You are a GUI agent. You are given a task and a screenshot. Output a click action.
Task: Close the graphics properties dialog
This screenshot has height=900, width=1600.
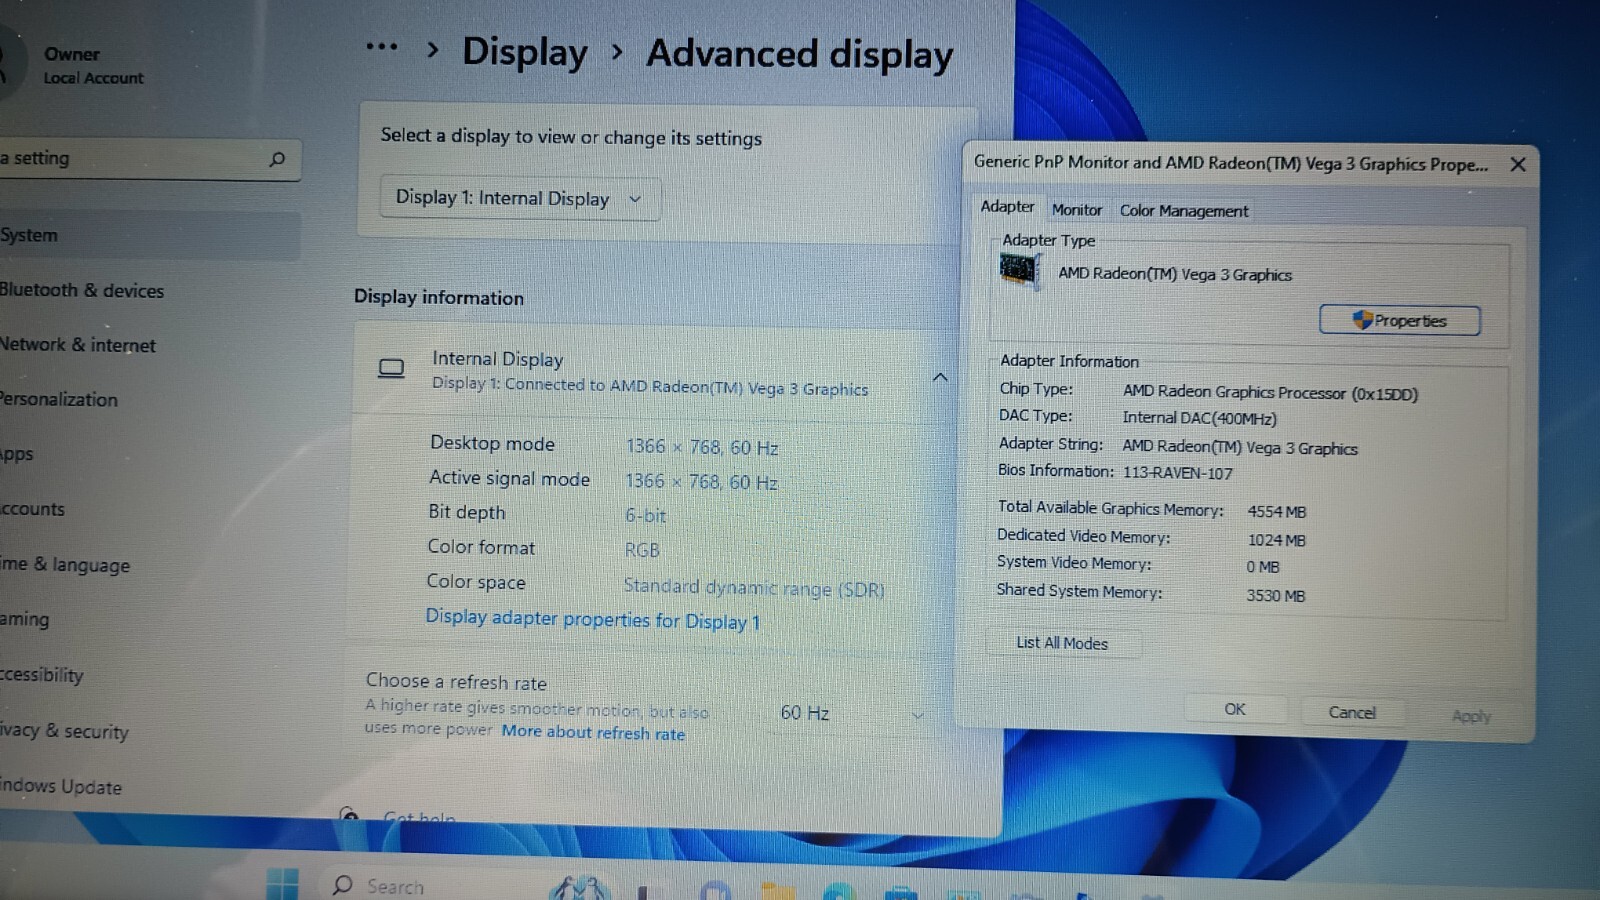tap(1517, 164)
